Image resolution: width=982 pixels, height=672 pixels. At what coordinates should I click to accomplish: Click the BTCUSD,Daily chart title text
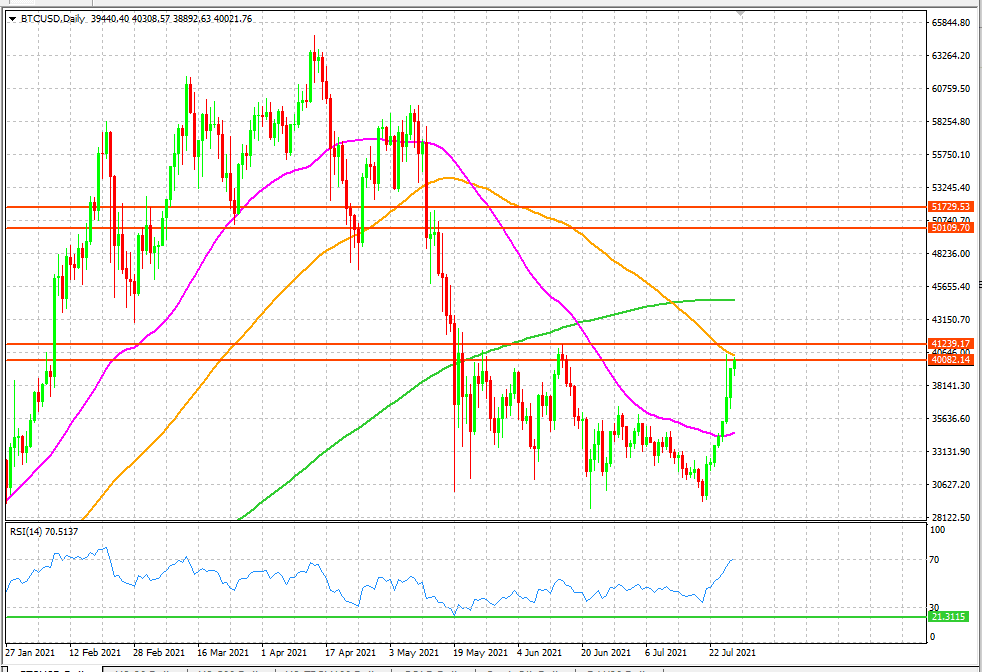point(50,17)
